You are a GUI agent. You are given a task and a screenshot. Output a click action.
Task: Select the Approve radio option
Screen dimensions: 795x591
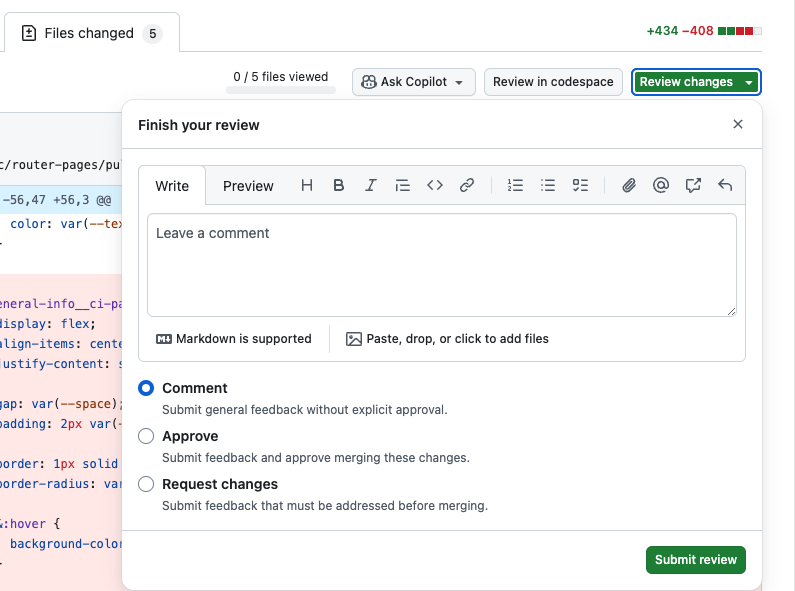pyautogui.click(x=146, y=436)
